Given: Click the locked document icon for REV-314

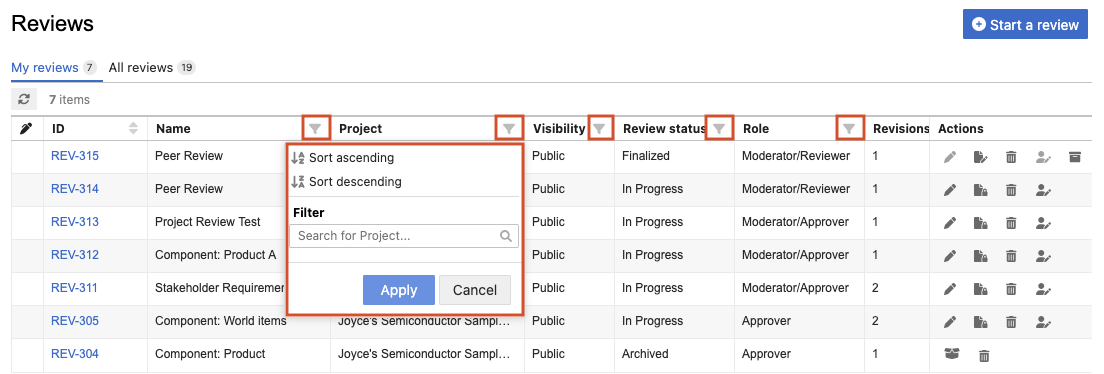Looking at the screenshot, I should [x=980, y=189].
